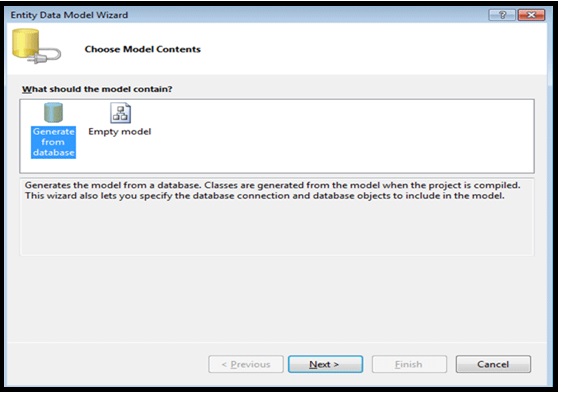Click the Finish button
The width and height of the screenshot is (577, 393).
click(x=409, y=364)
